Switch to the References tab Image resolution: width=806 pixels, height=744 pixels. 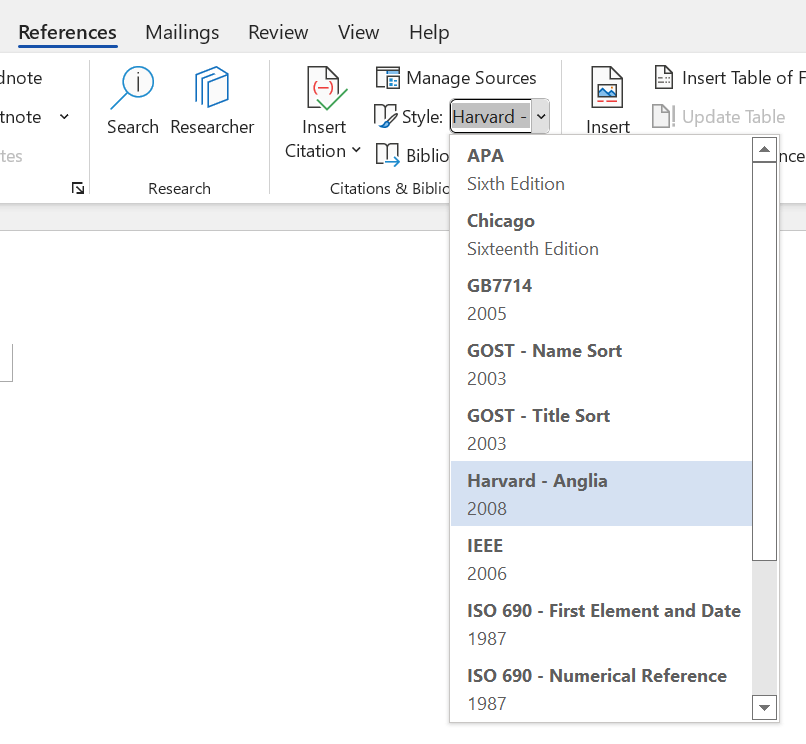(x=67, y=32)
